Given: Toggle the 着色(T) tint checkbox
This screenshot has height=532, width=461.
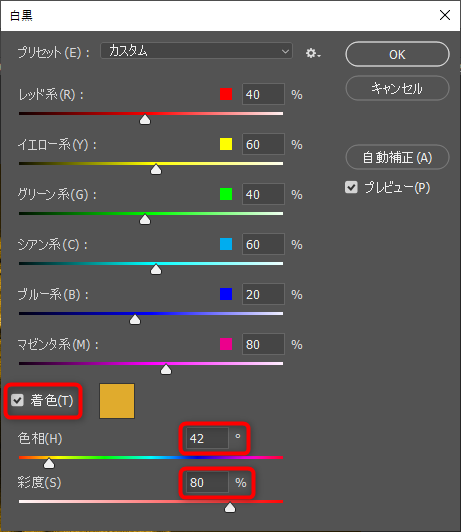Looking at the screenshot, I should click(17, 400).
